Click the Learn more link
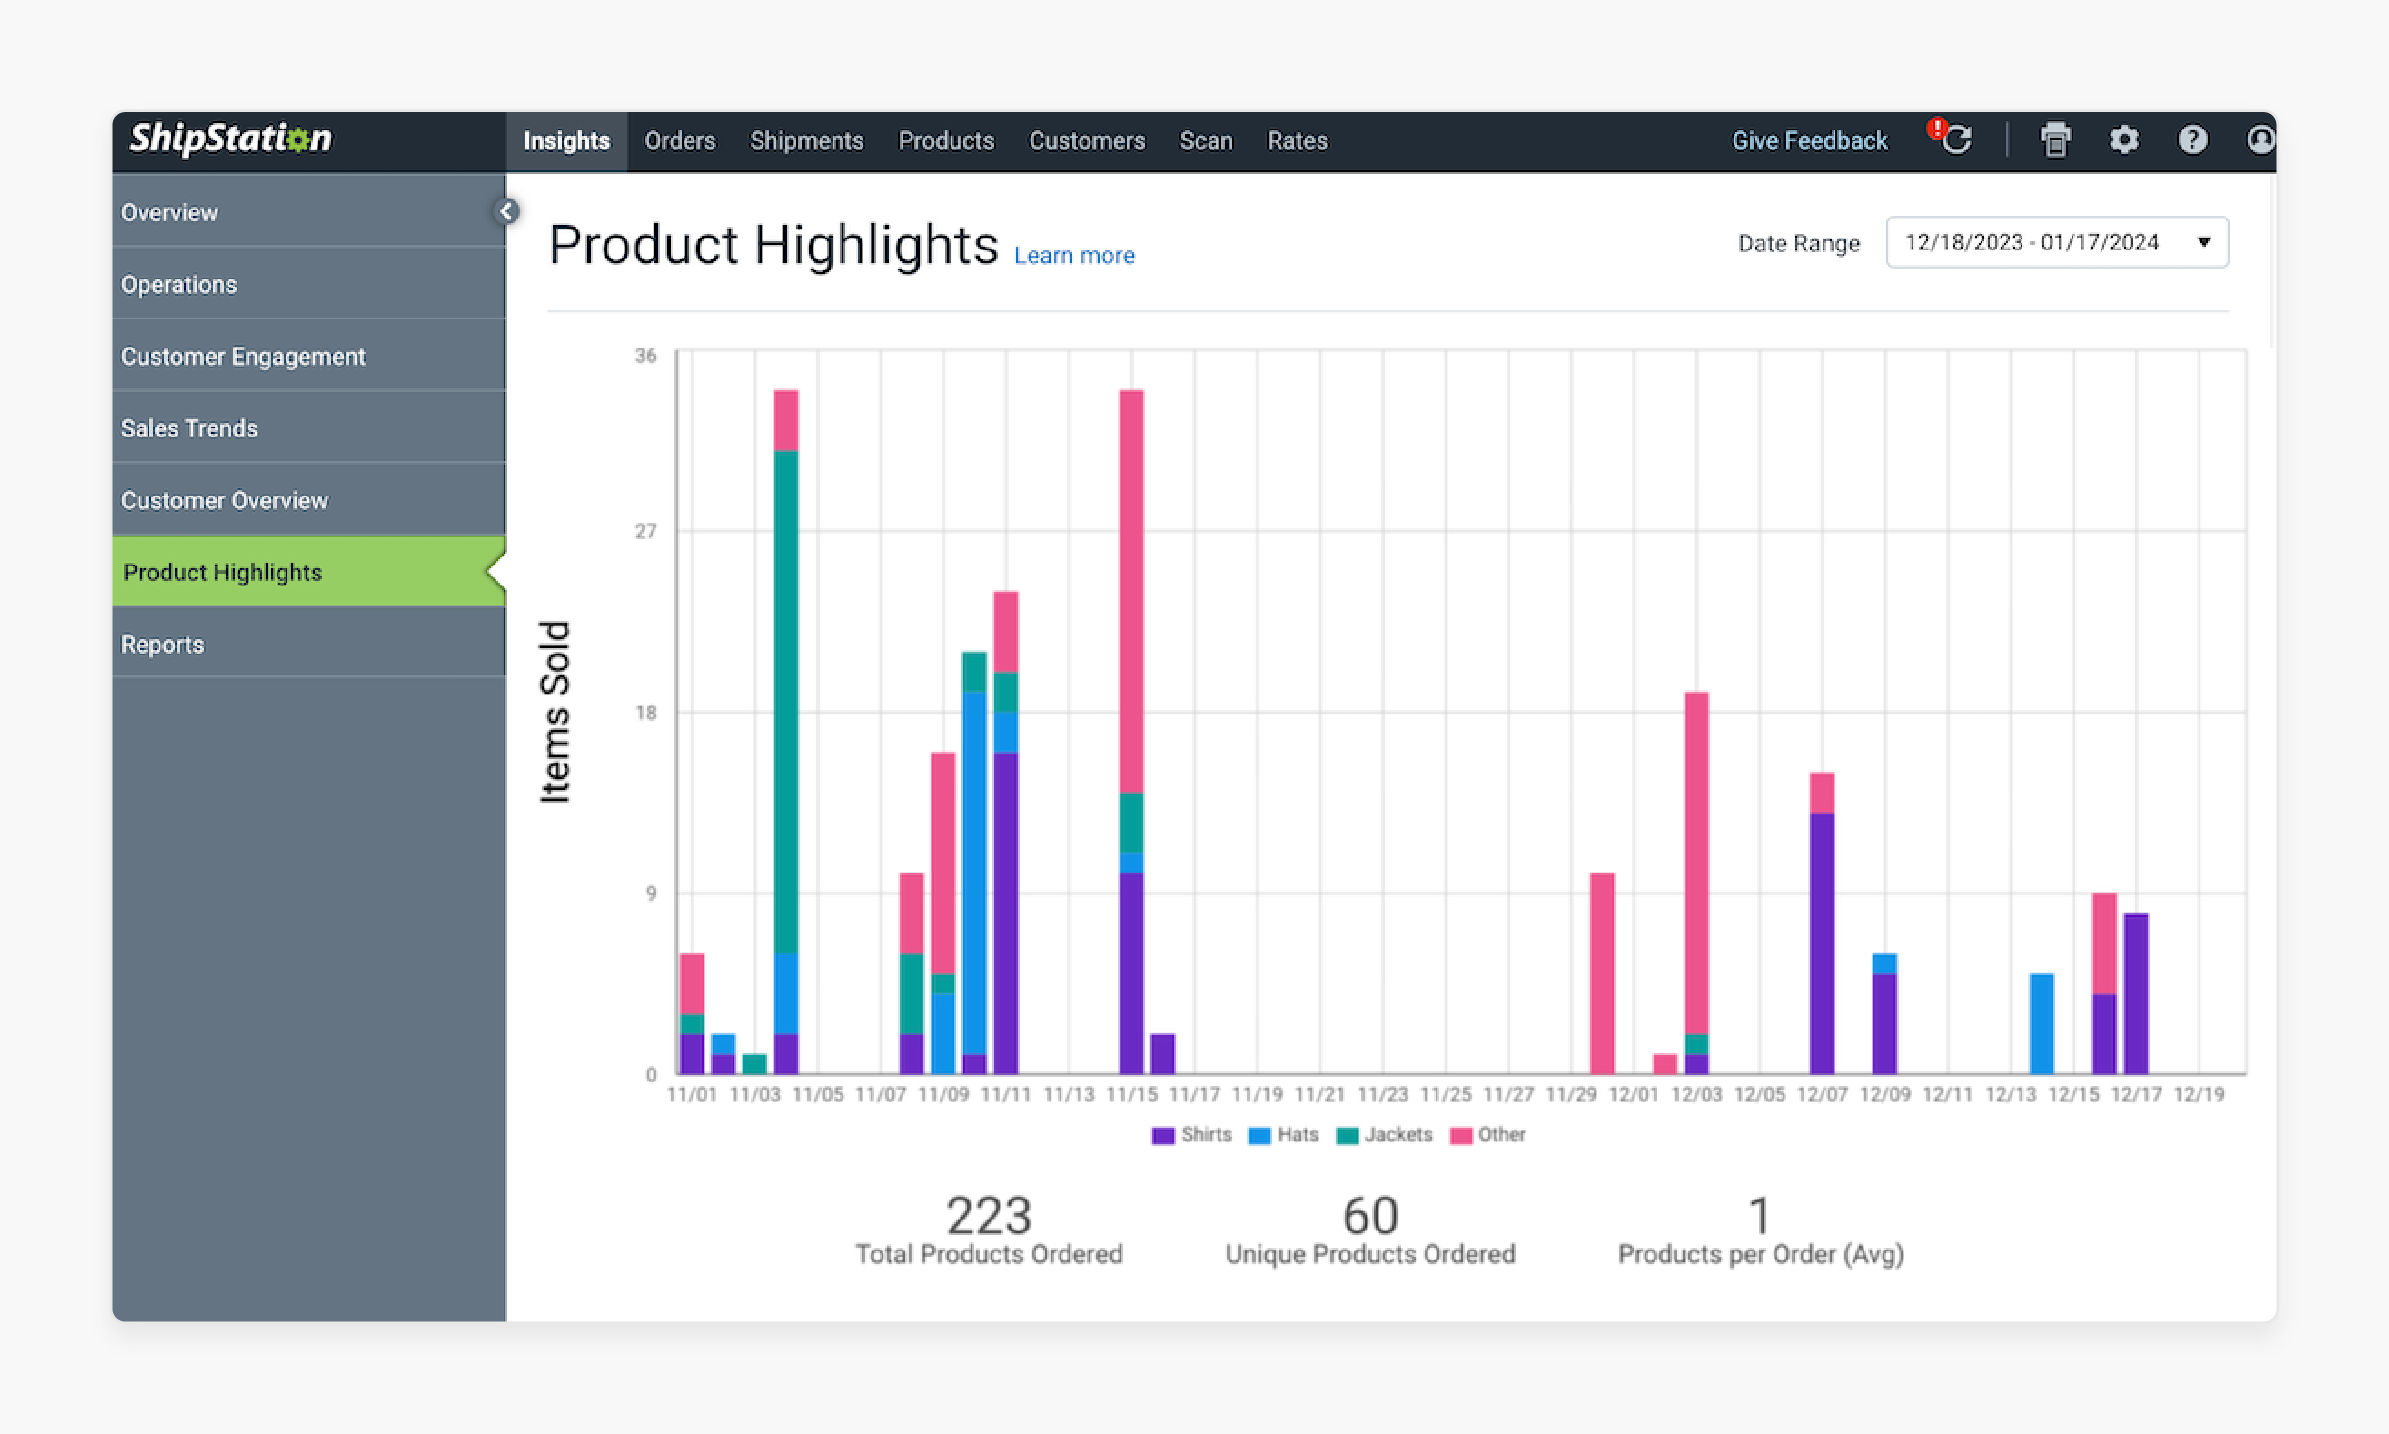 click(x=1074, y=256)
